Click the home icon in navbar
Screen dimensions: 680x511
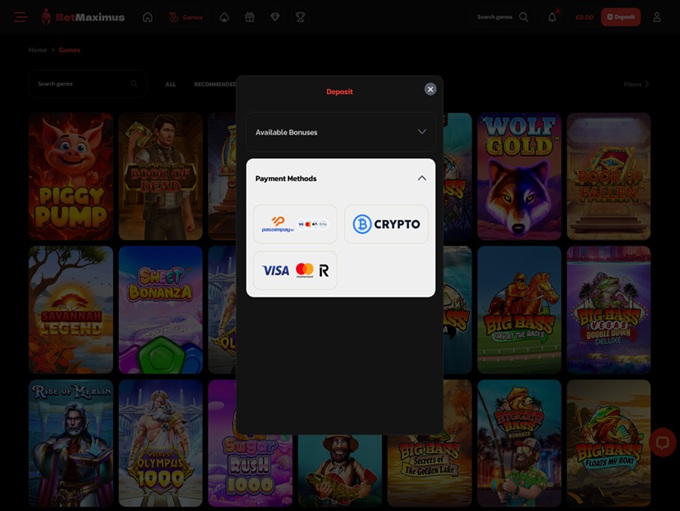click(148, 17)
